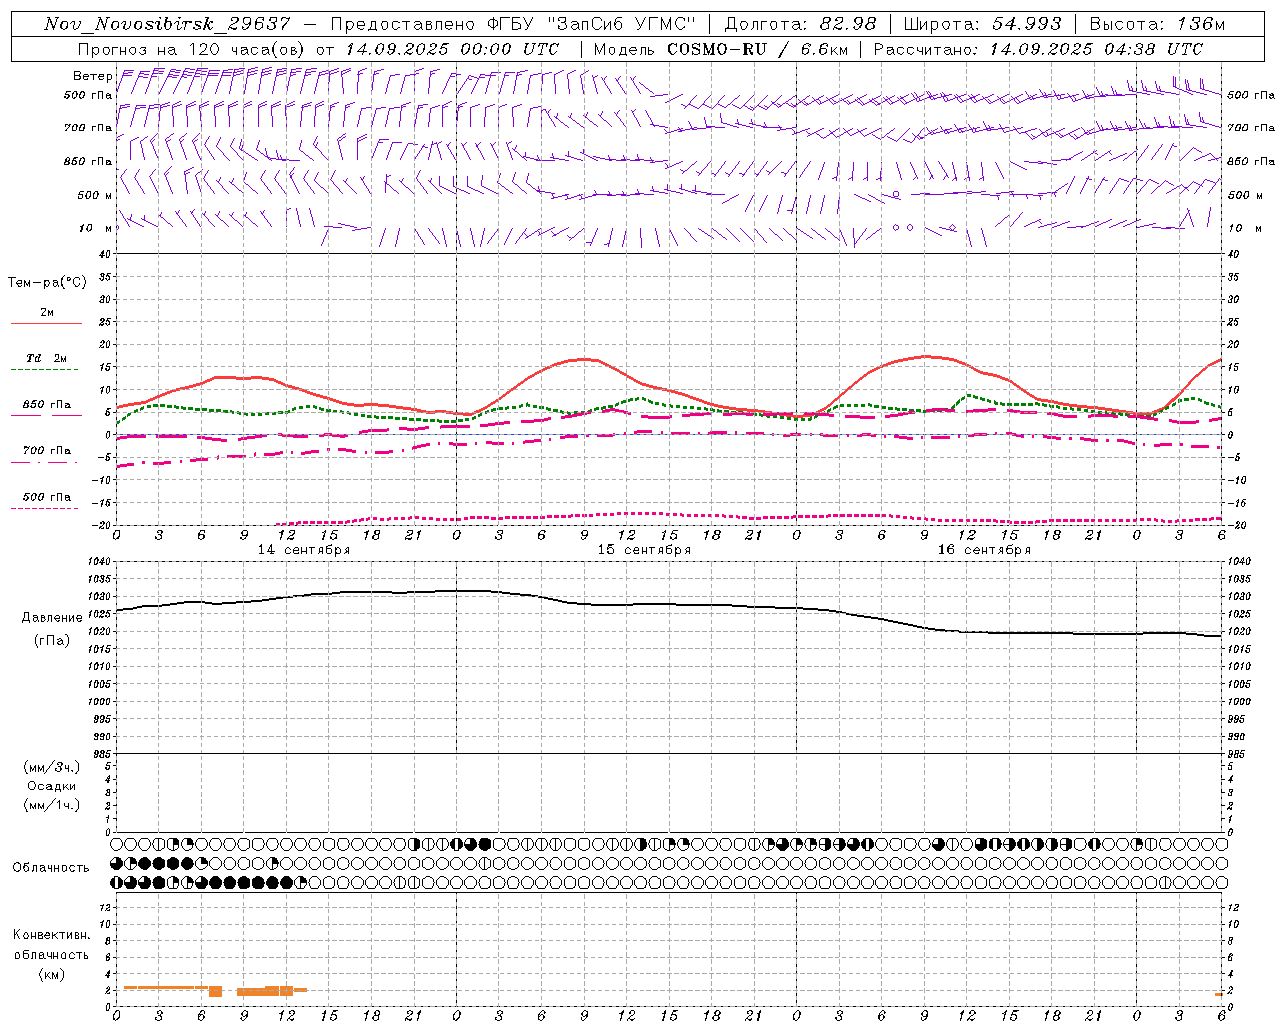Click the Долгота: 82.98 longitude value
This screenshot has width=1280, height=1024.
800,24
